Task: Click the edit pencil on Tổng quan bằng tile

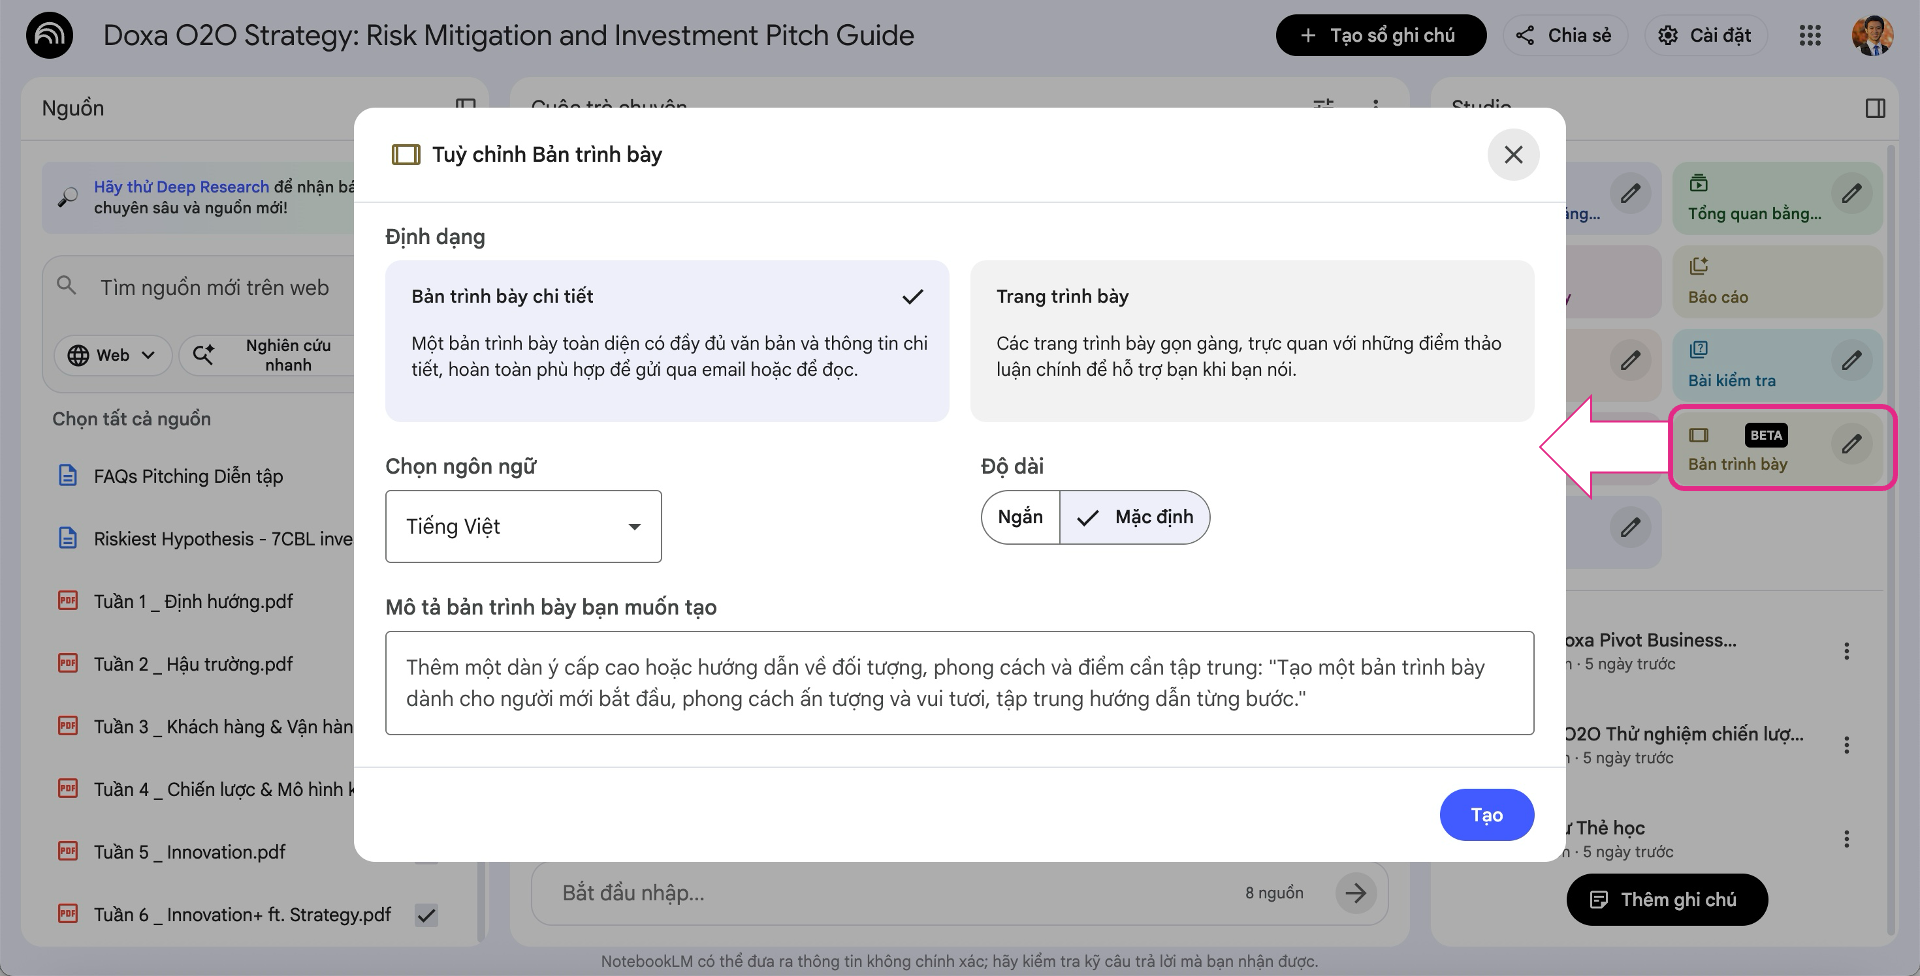Action: 1851,193
